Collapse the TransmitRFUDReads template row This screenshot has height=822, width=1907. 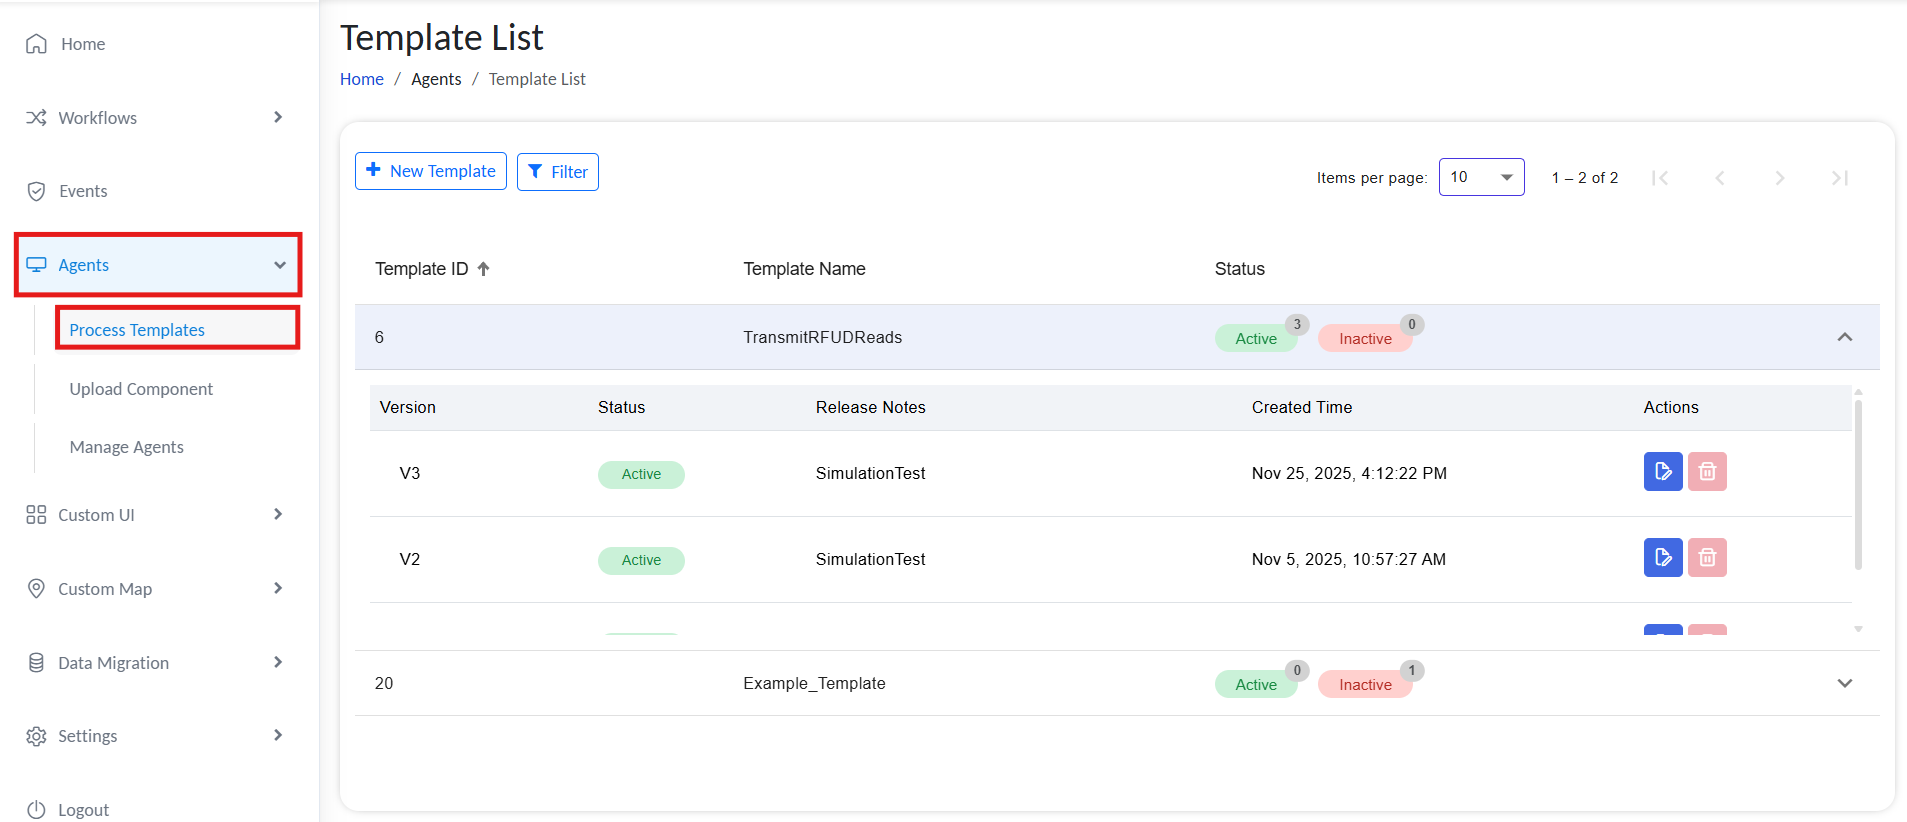pos(1844,337)
